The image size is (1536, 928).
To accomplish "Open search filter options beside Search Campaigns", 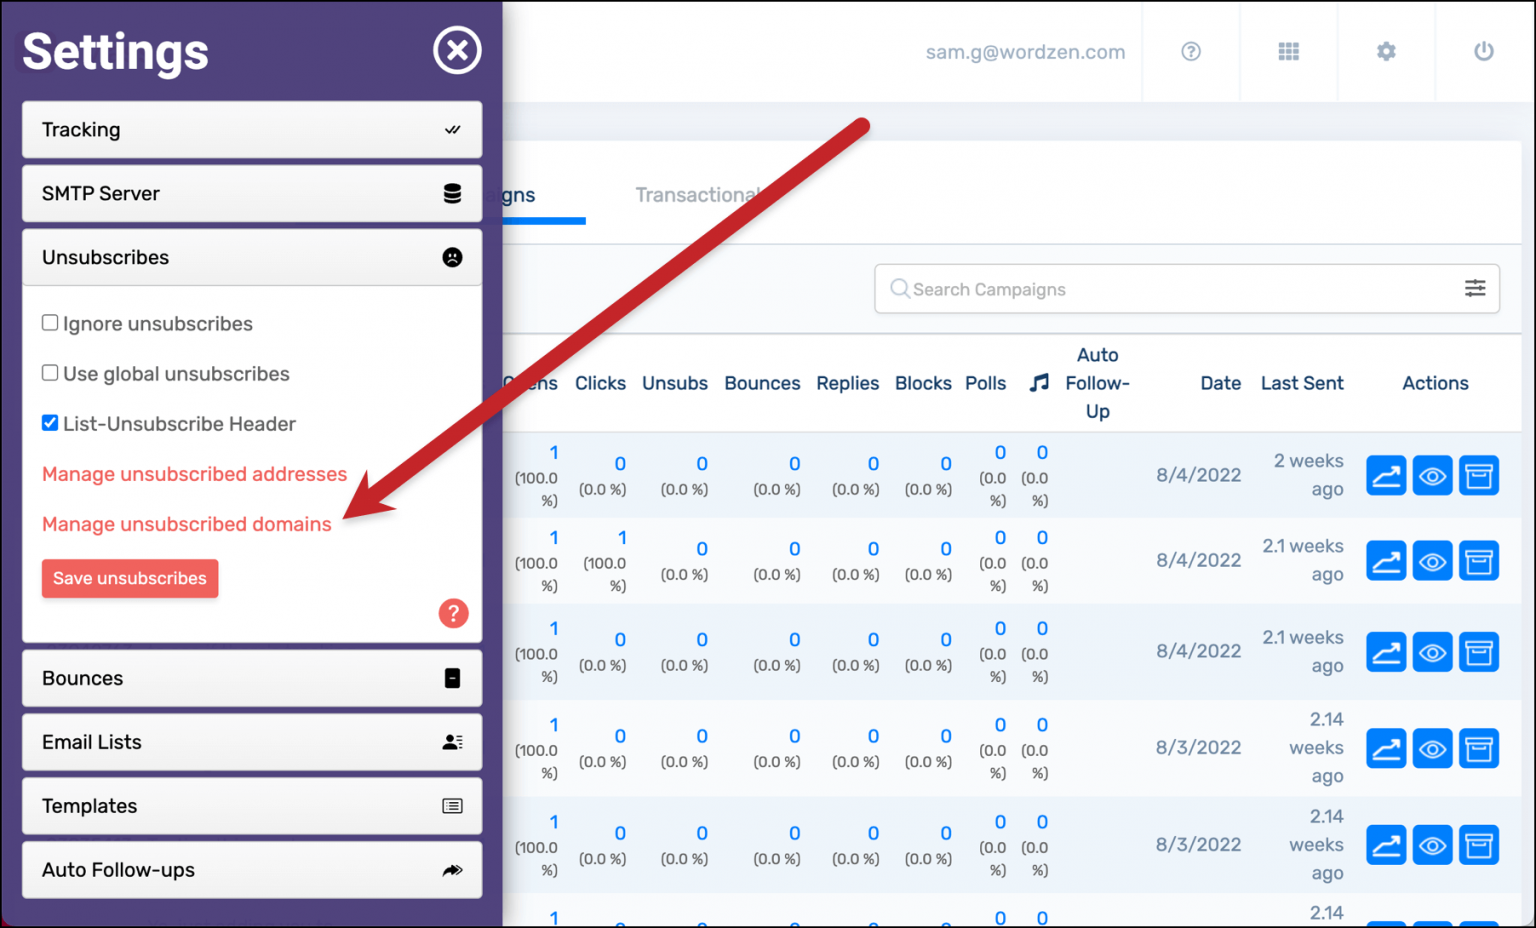I will pos(1475,289).
